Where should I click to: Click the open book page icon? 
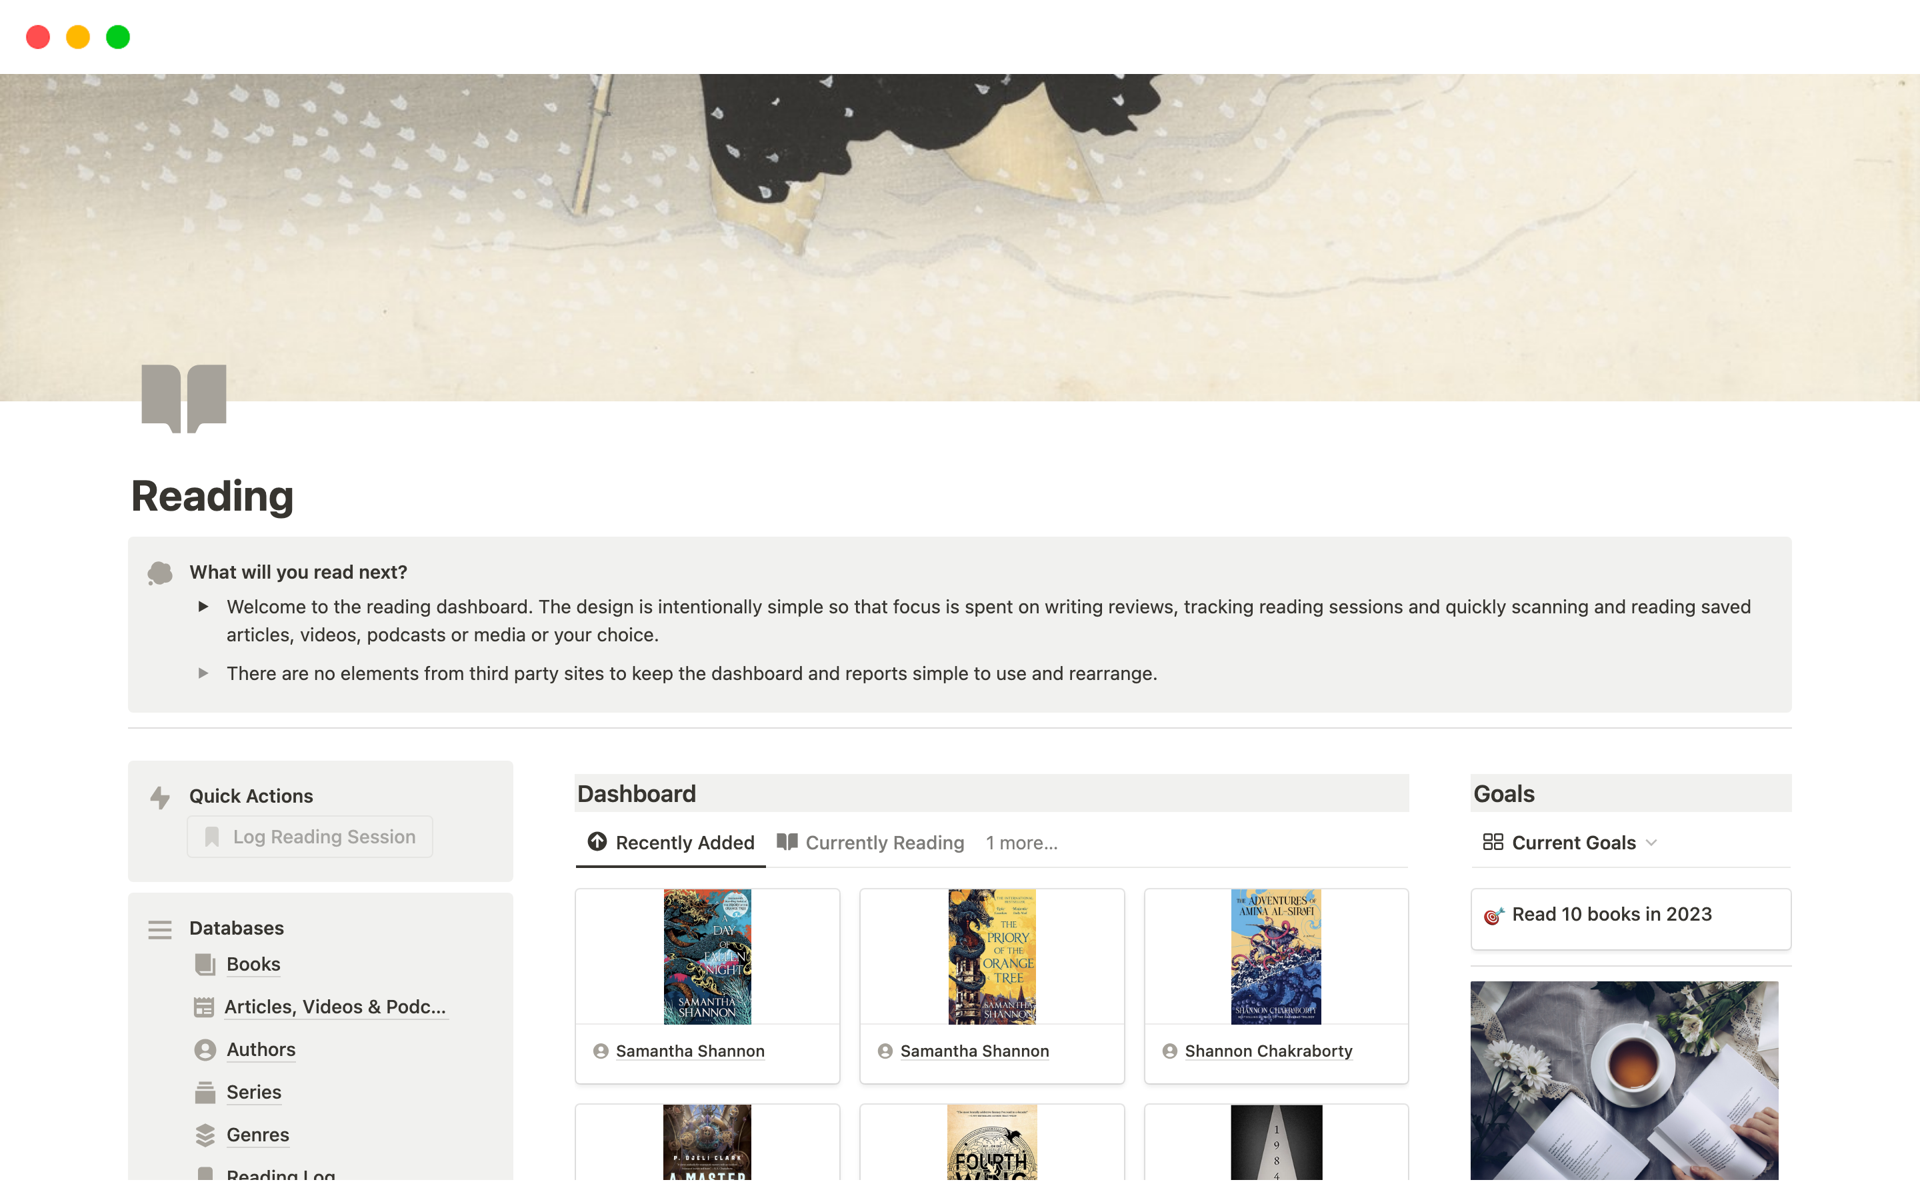(184, 398)
